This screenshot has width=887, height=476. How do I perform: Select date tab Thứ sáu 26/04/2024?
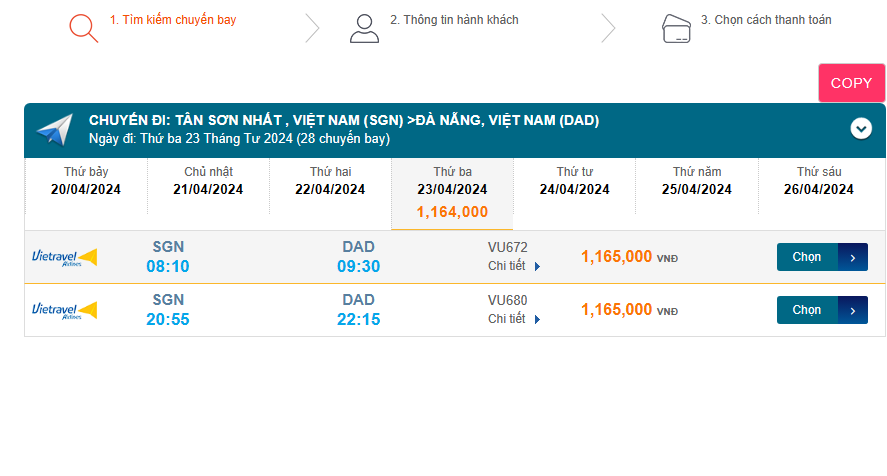[819, 181]
